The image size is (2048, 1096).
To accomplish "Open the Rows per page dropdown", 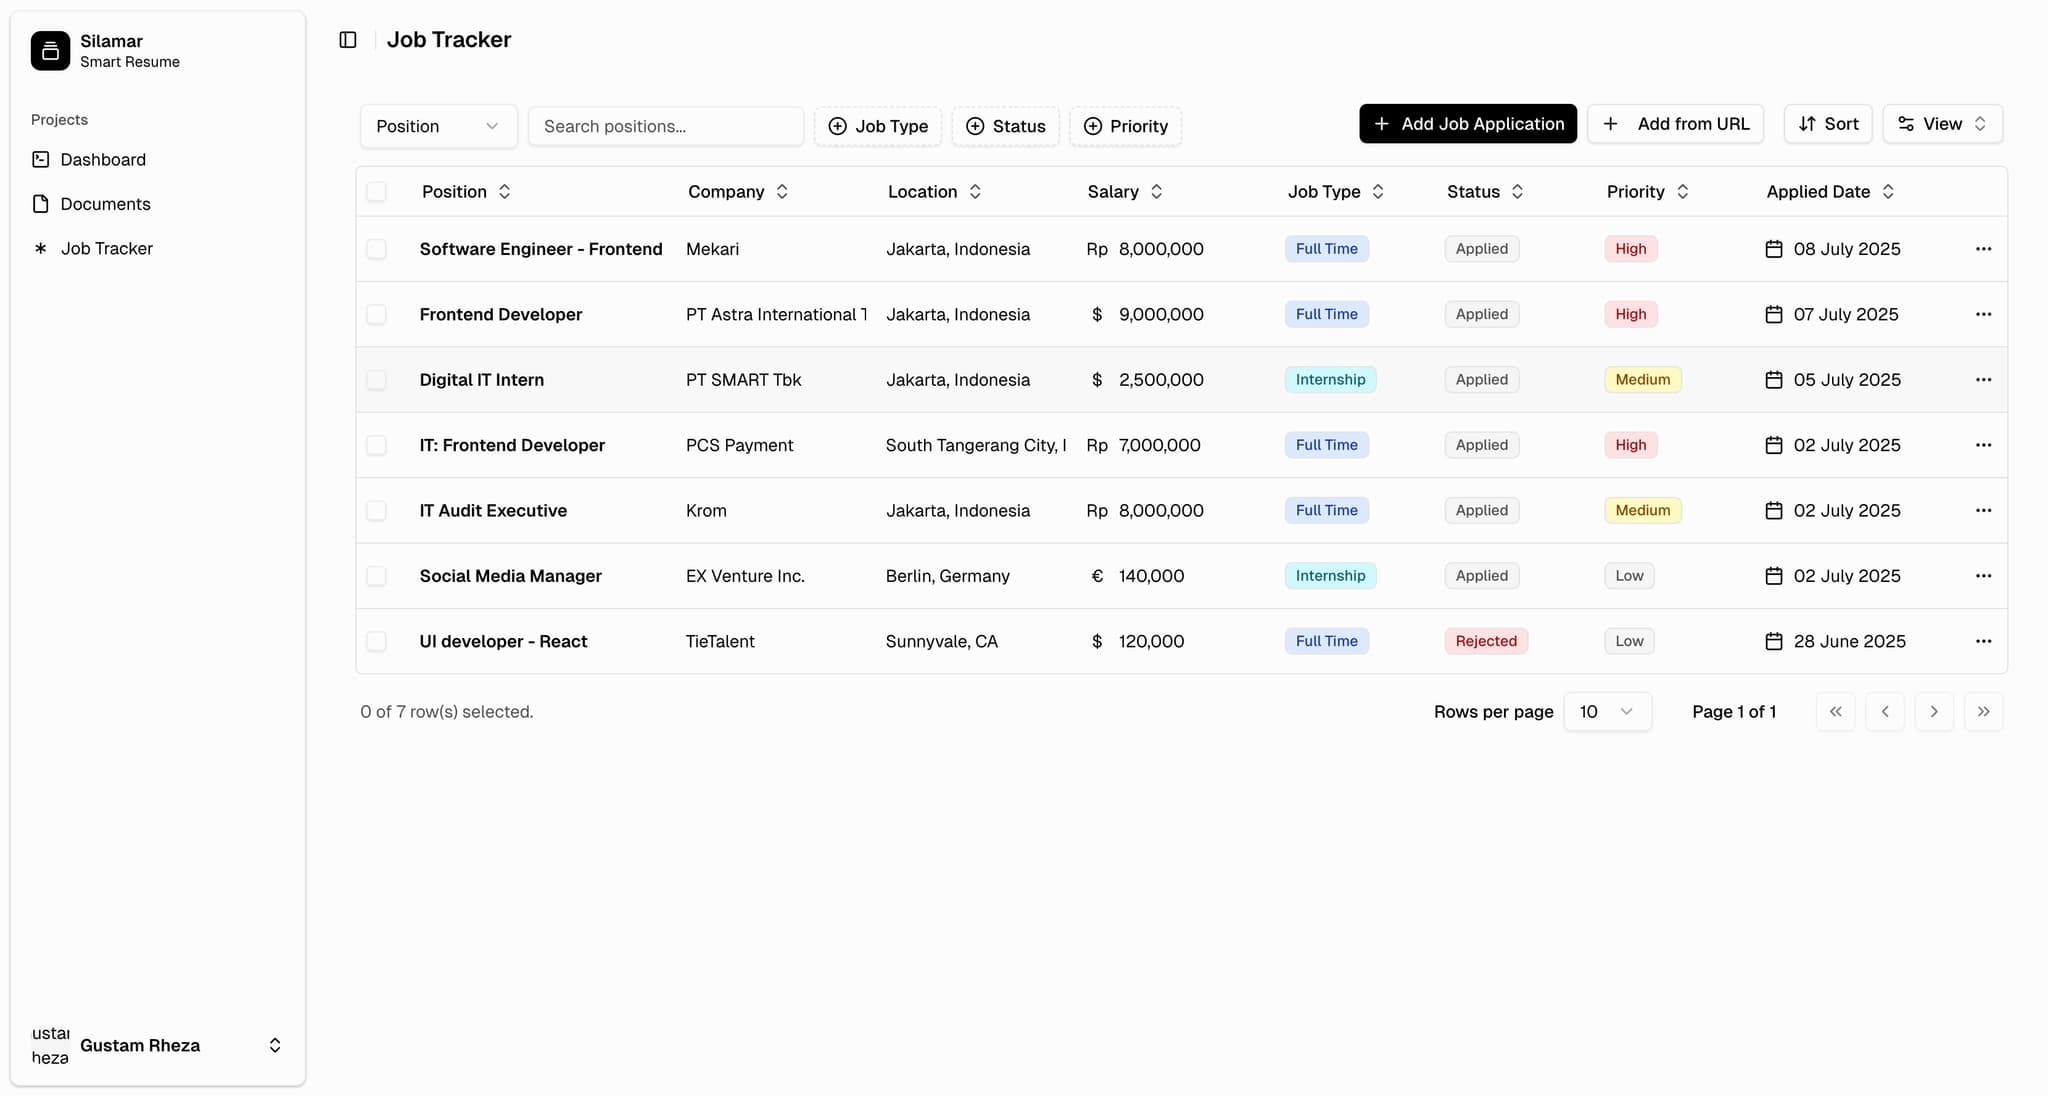I will (x=1607, y=712).
